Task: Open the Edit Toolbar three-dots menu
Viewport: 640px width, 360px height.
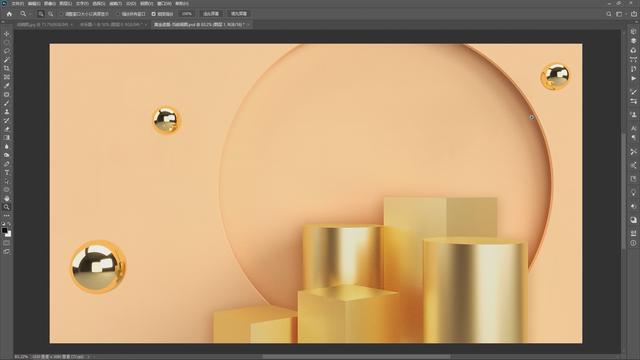Action: (7, 216)
